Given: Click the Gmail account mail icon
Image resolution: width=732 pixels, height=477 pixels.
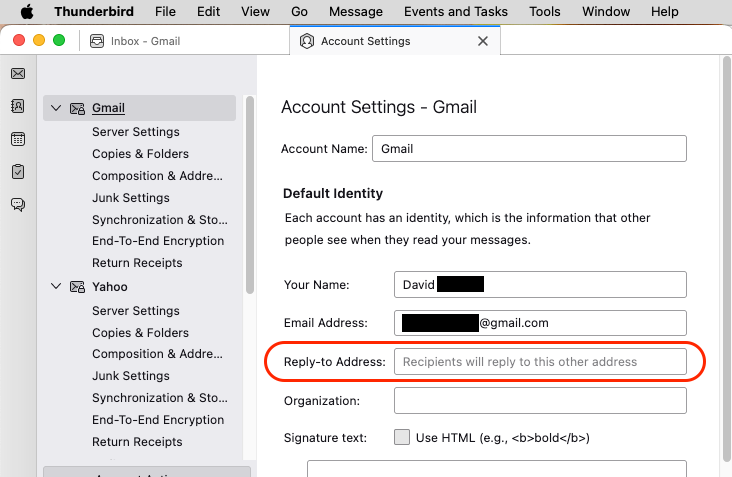Looking at the screenshot, I should [77, 108].
